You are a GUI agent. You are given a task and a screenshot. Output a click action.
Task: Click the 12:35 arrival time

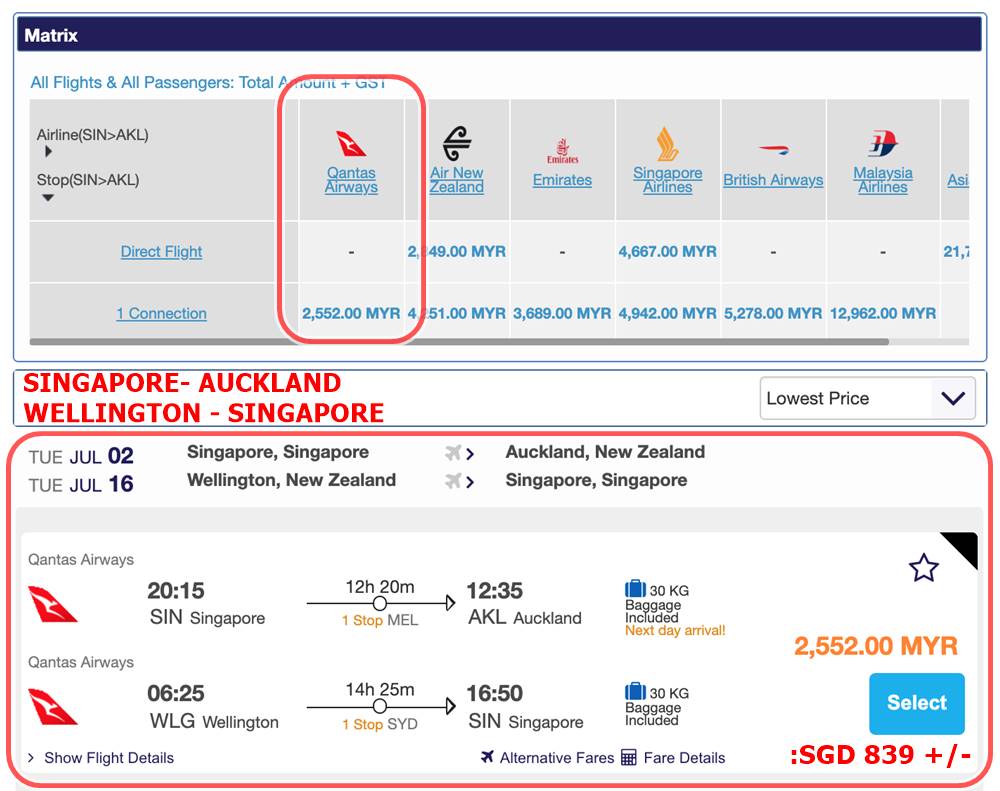pos(494,591)
